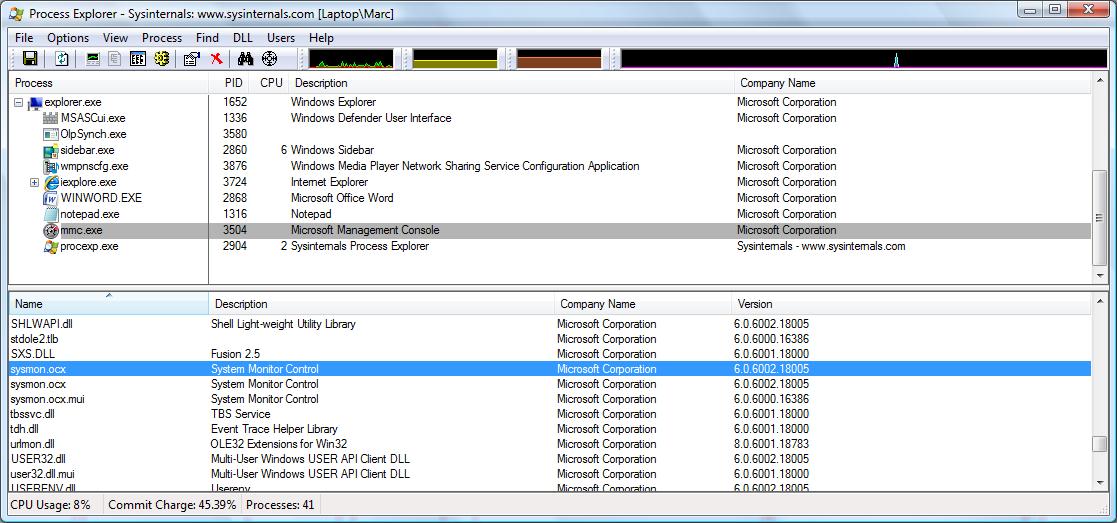The image size is (1117, 523).
Task: Click the yellow commit history graph
Action: (x=454, y=59)
